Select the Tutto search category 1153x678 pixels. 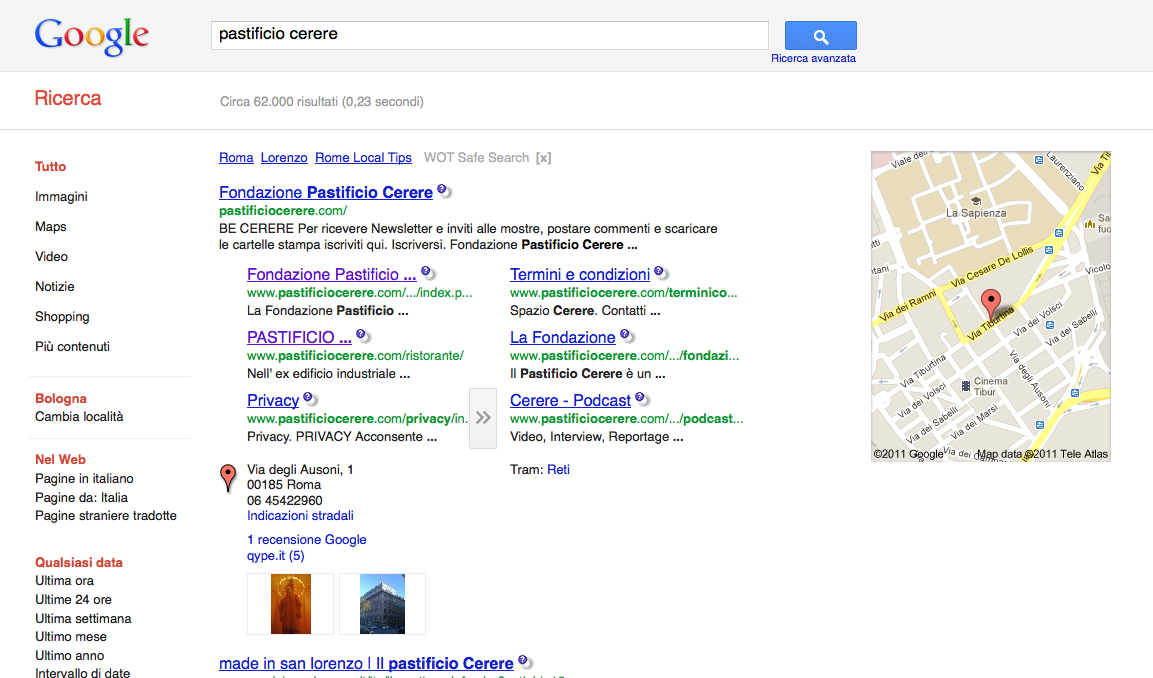51,166
